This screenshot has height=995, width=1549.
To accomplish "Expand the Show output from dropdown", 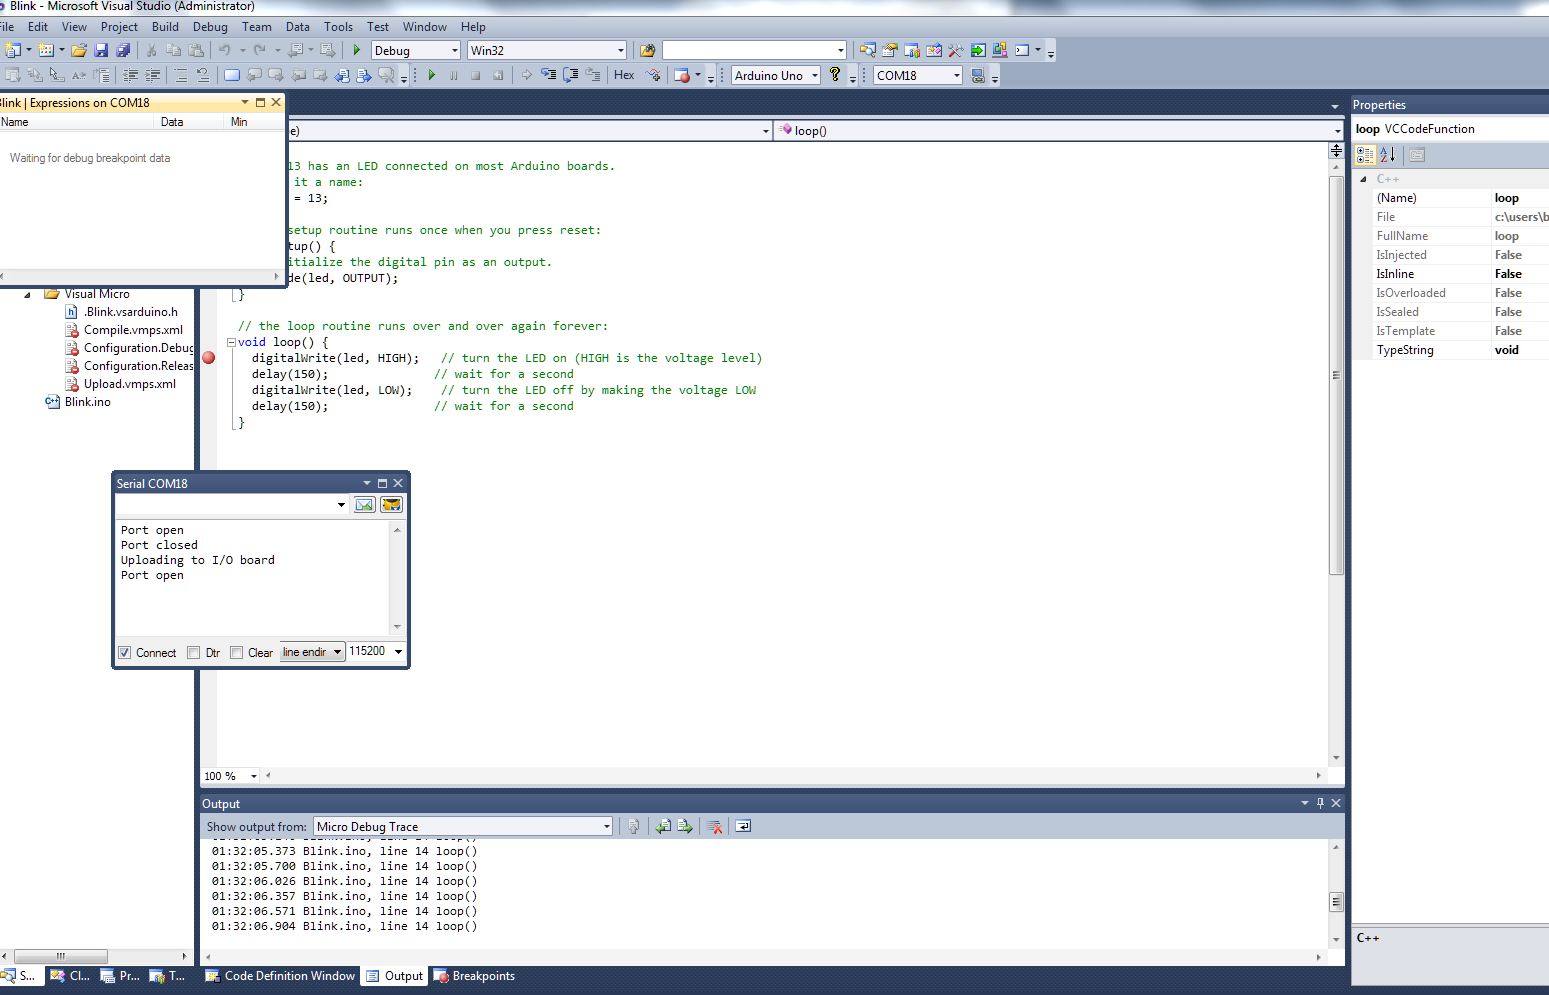I will pos(606,827).
